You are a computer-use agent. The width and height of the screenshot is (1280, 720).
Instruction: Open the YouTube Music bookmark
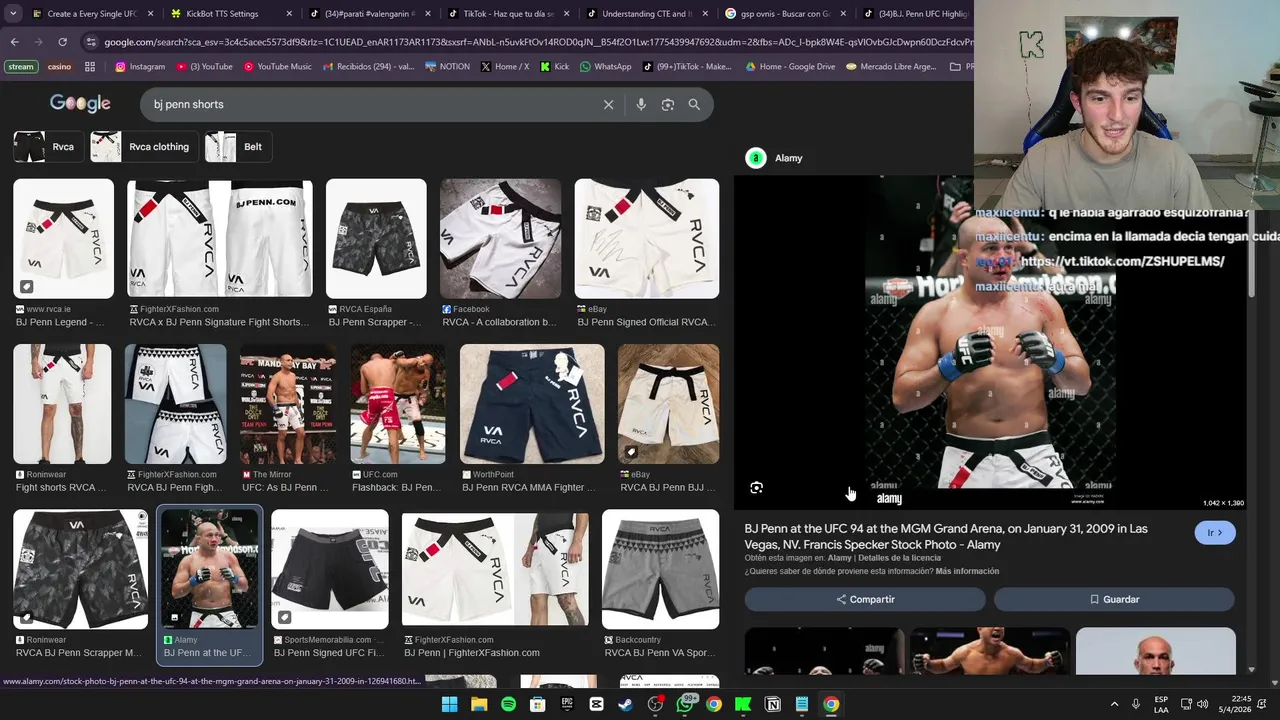278,67
